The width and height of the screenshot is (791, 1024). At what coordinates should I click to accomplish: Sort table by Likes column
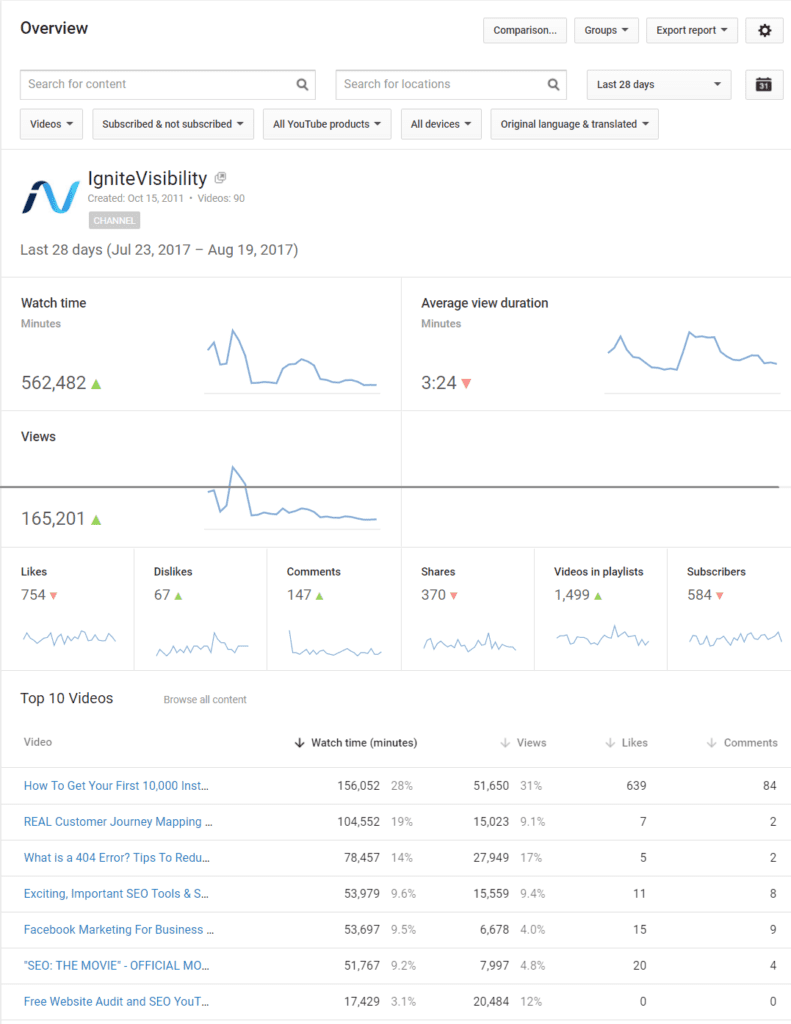pyautogui.click(x=626, y=743)
